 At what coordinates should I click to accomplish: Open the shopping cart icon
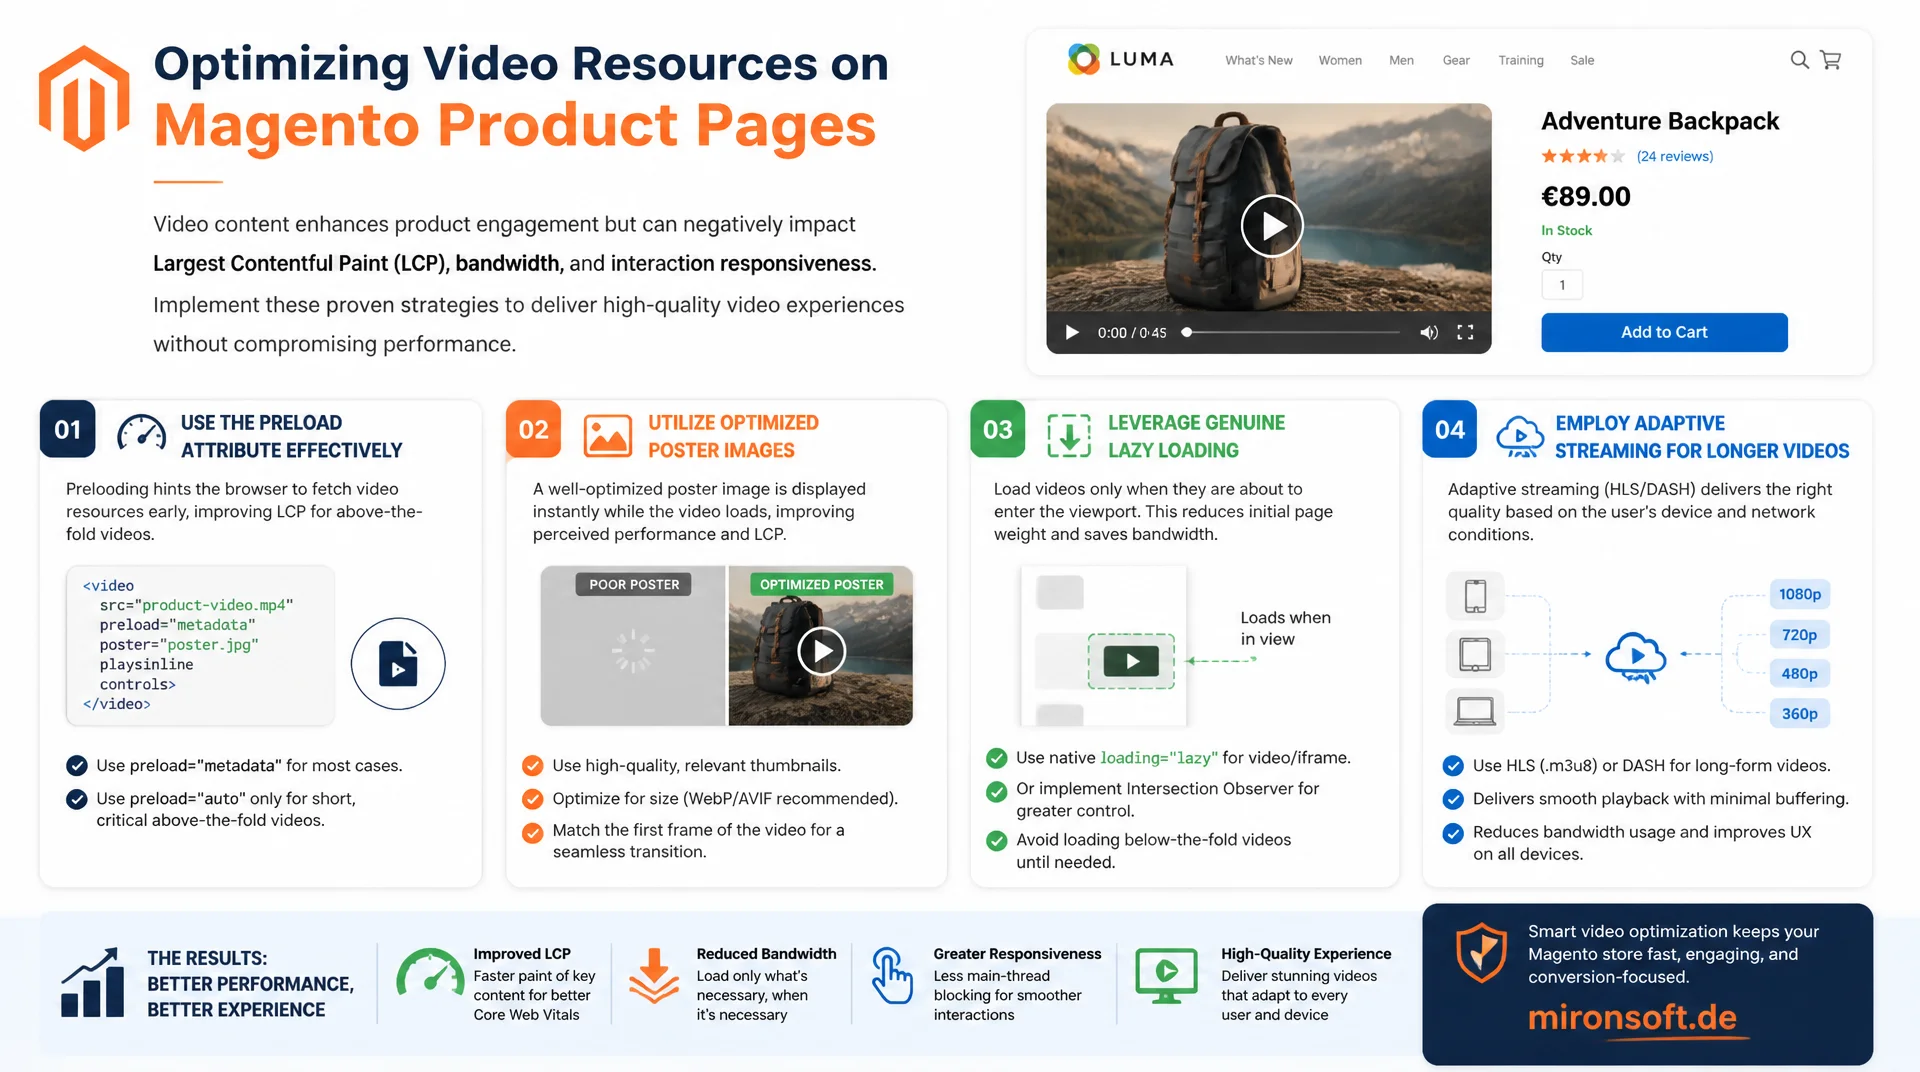(1831, 60)
